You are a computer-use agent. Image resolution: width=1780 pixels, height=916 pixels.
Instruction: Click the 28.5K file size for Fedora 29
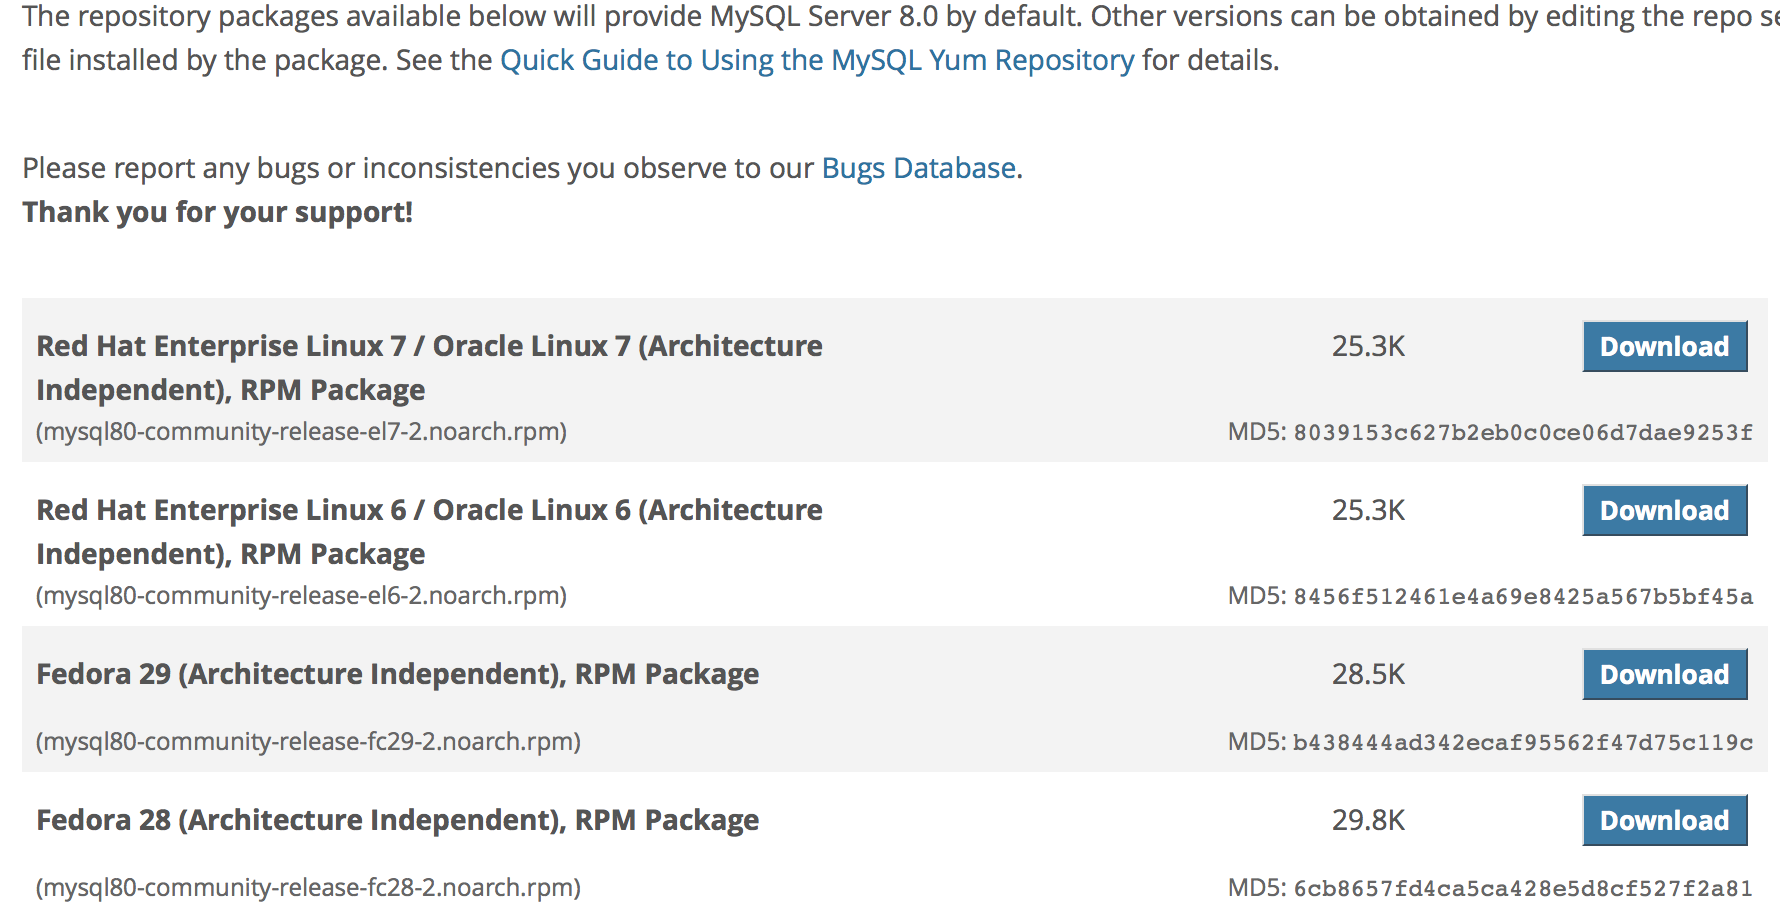1368,675
